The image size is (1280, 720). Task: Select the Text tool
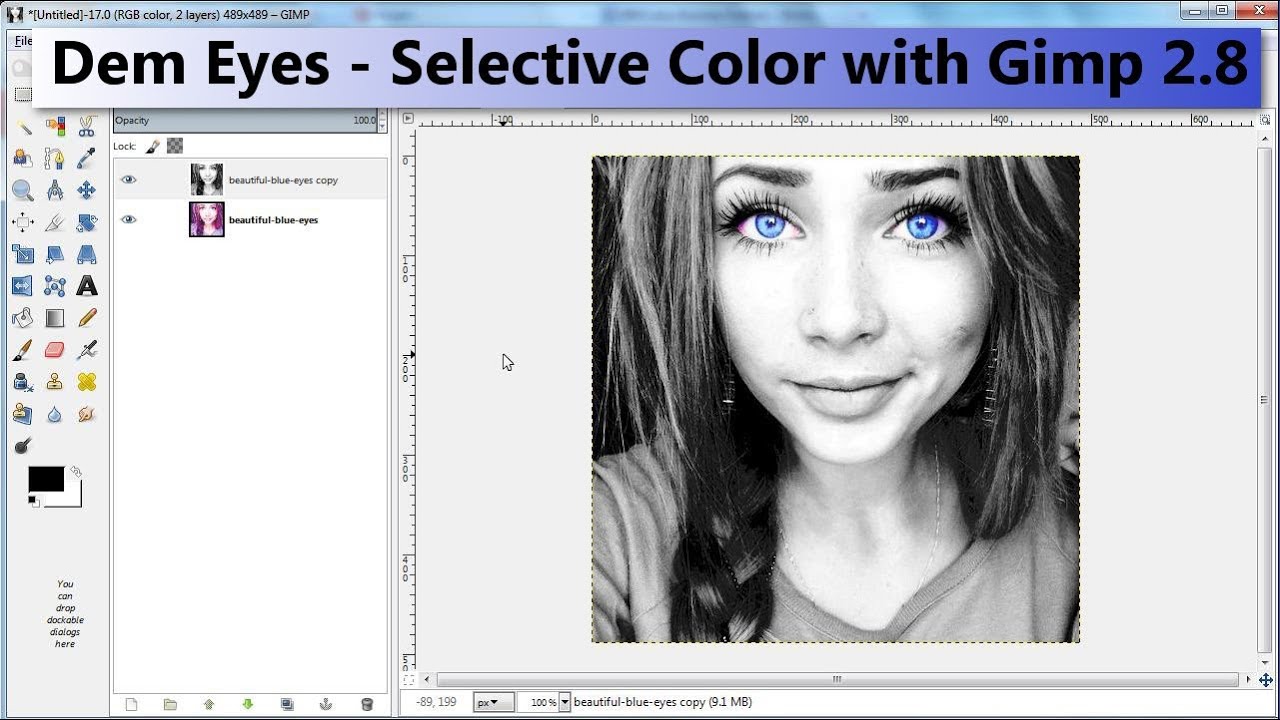click(x=87, y=286)
